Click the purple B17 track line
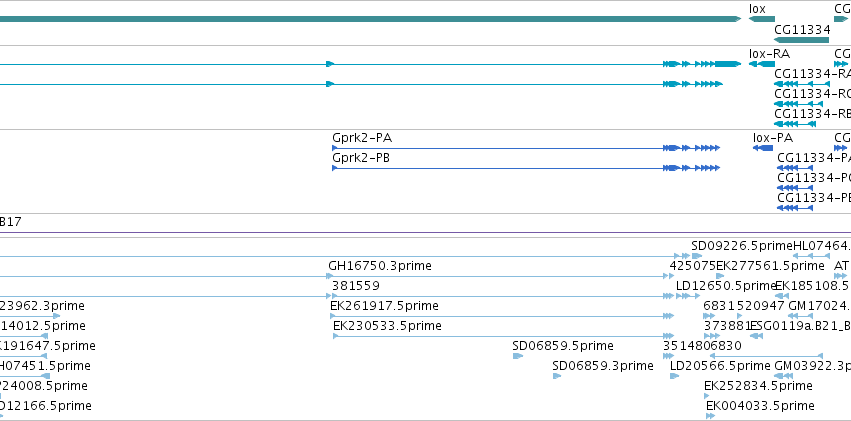The image size is (851, 421). coord(426,233)
